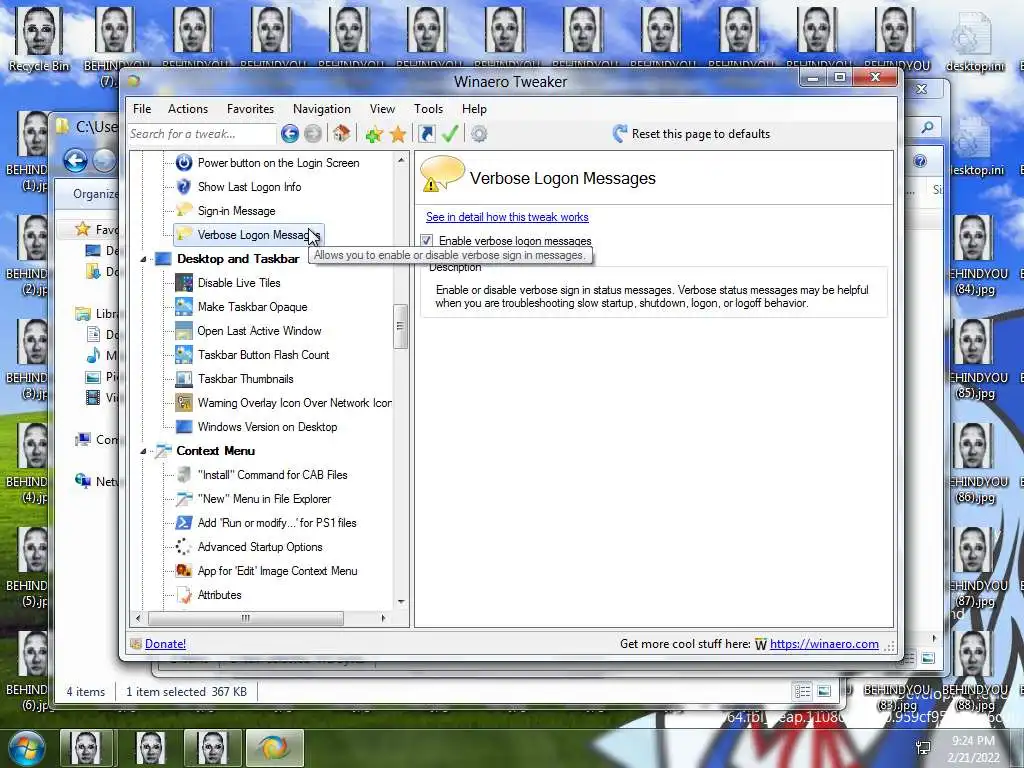Select '"Install" Command for CAB Files' item
Viewport: 1024px width, 768px height.
coord(272,475)
